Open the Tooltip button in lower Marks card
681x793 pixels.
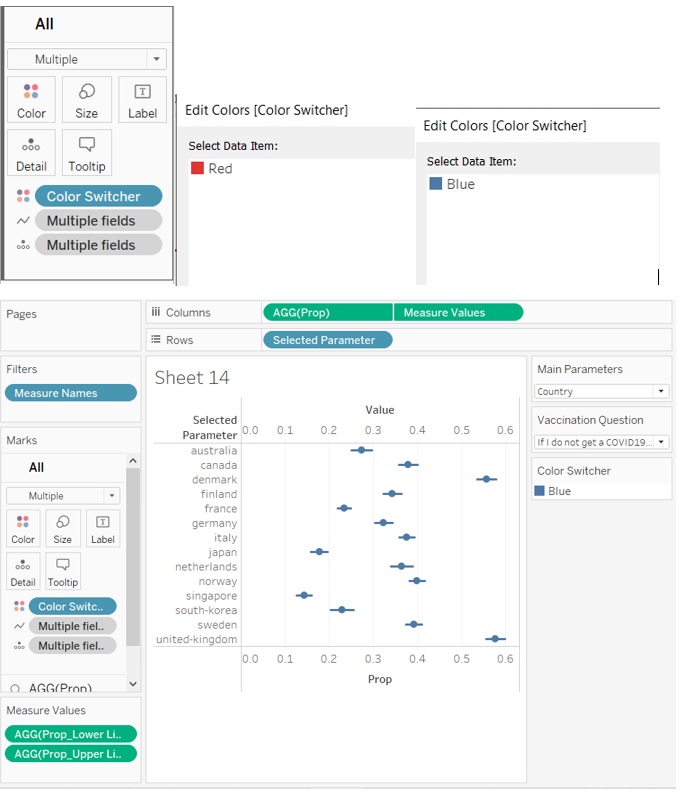(x=63, y=571)
